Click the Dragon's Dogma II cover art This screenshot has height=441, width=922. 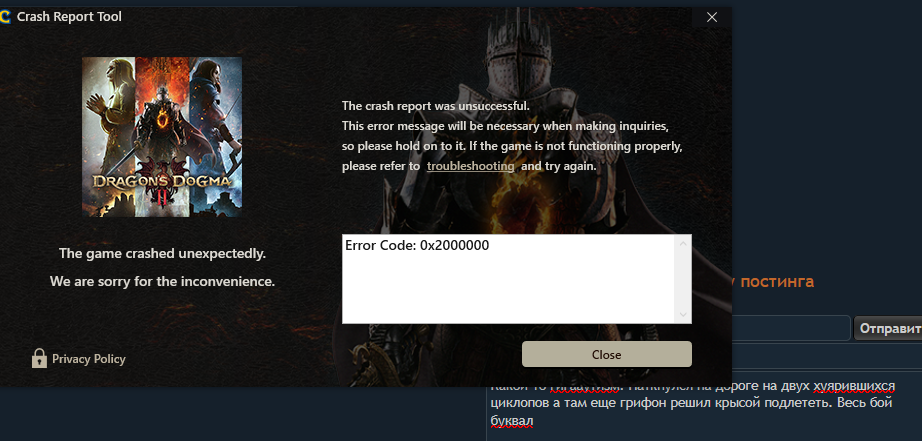(x=162, y=136)
